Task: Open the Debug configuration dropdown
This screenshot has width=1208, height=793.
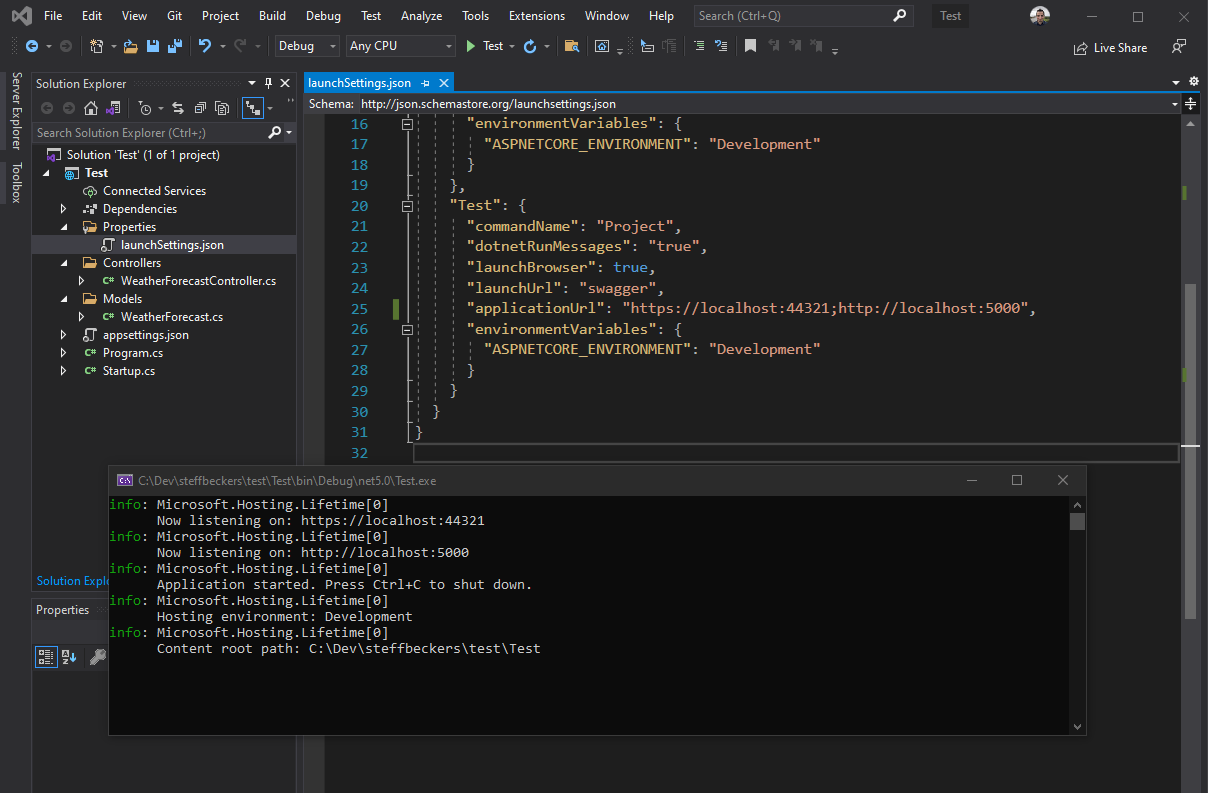Action: tap(309, 46)
